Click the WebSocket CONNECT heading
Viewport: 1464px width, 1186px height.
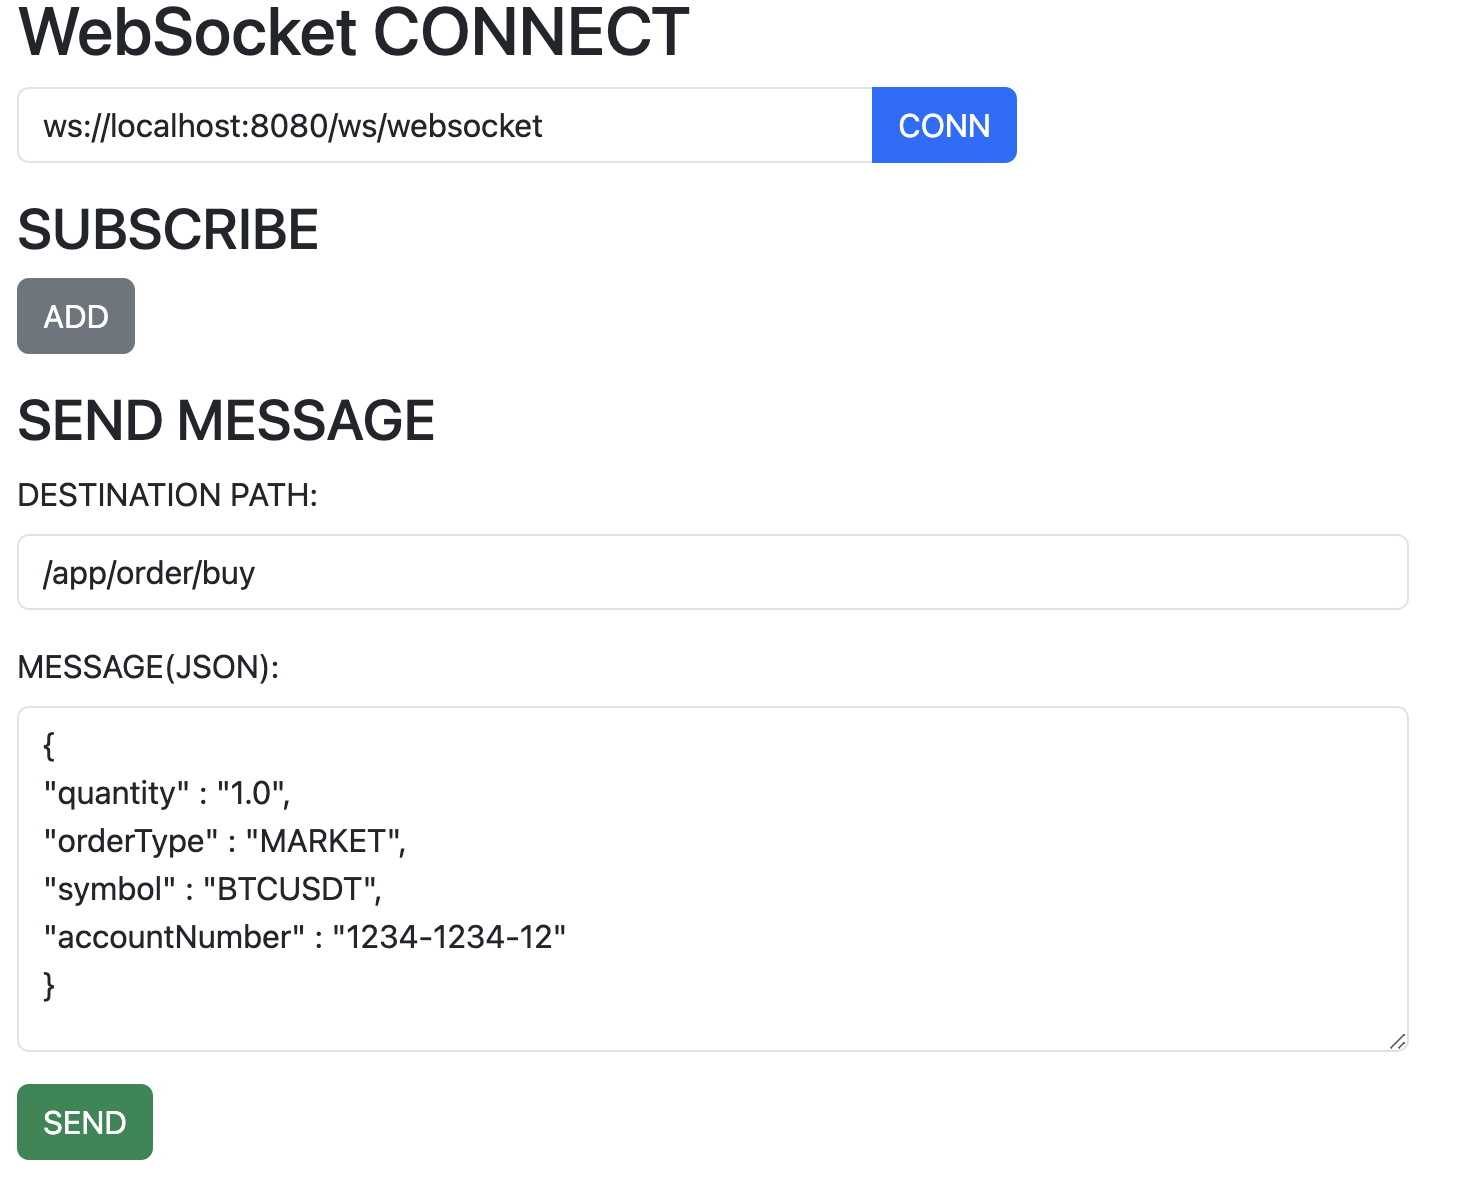click(352, 33)
